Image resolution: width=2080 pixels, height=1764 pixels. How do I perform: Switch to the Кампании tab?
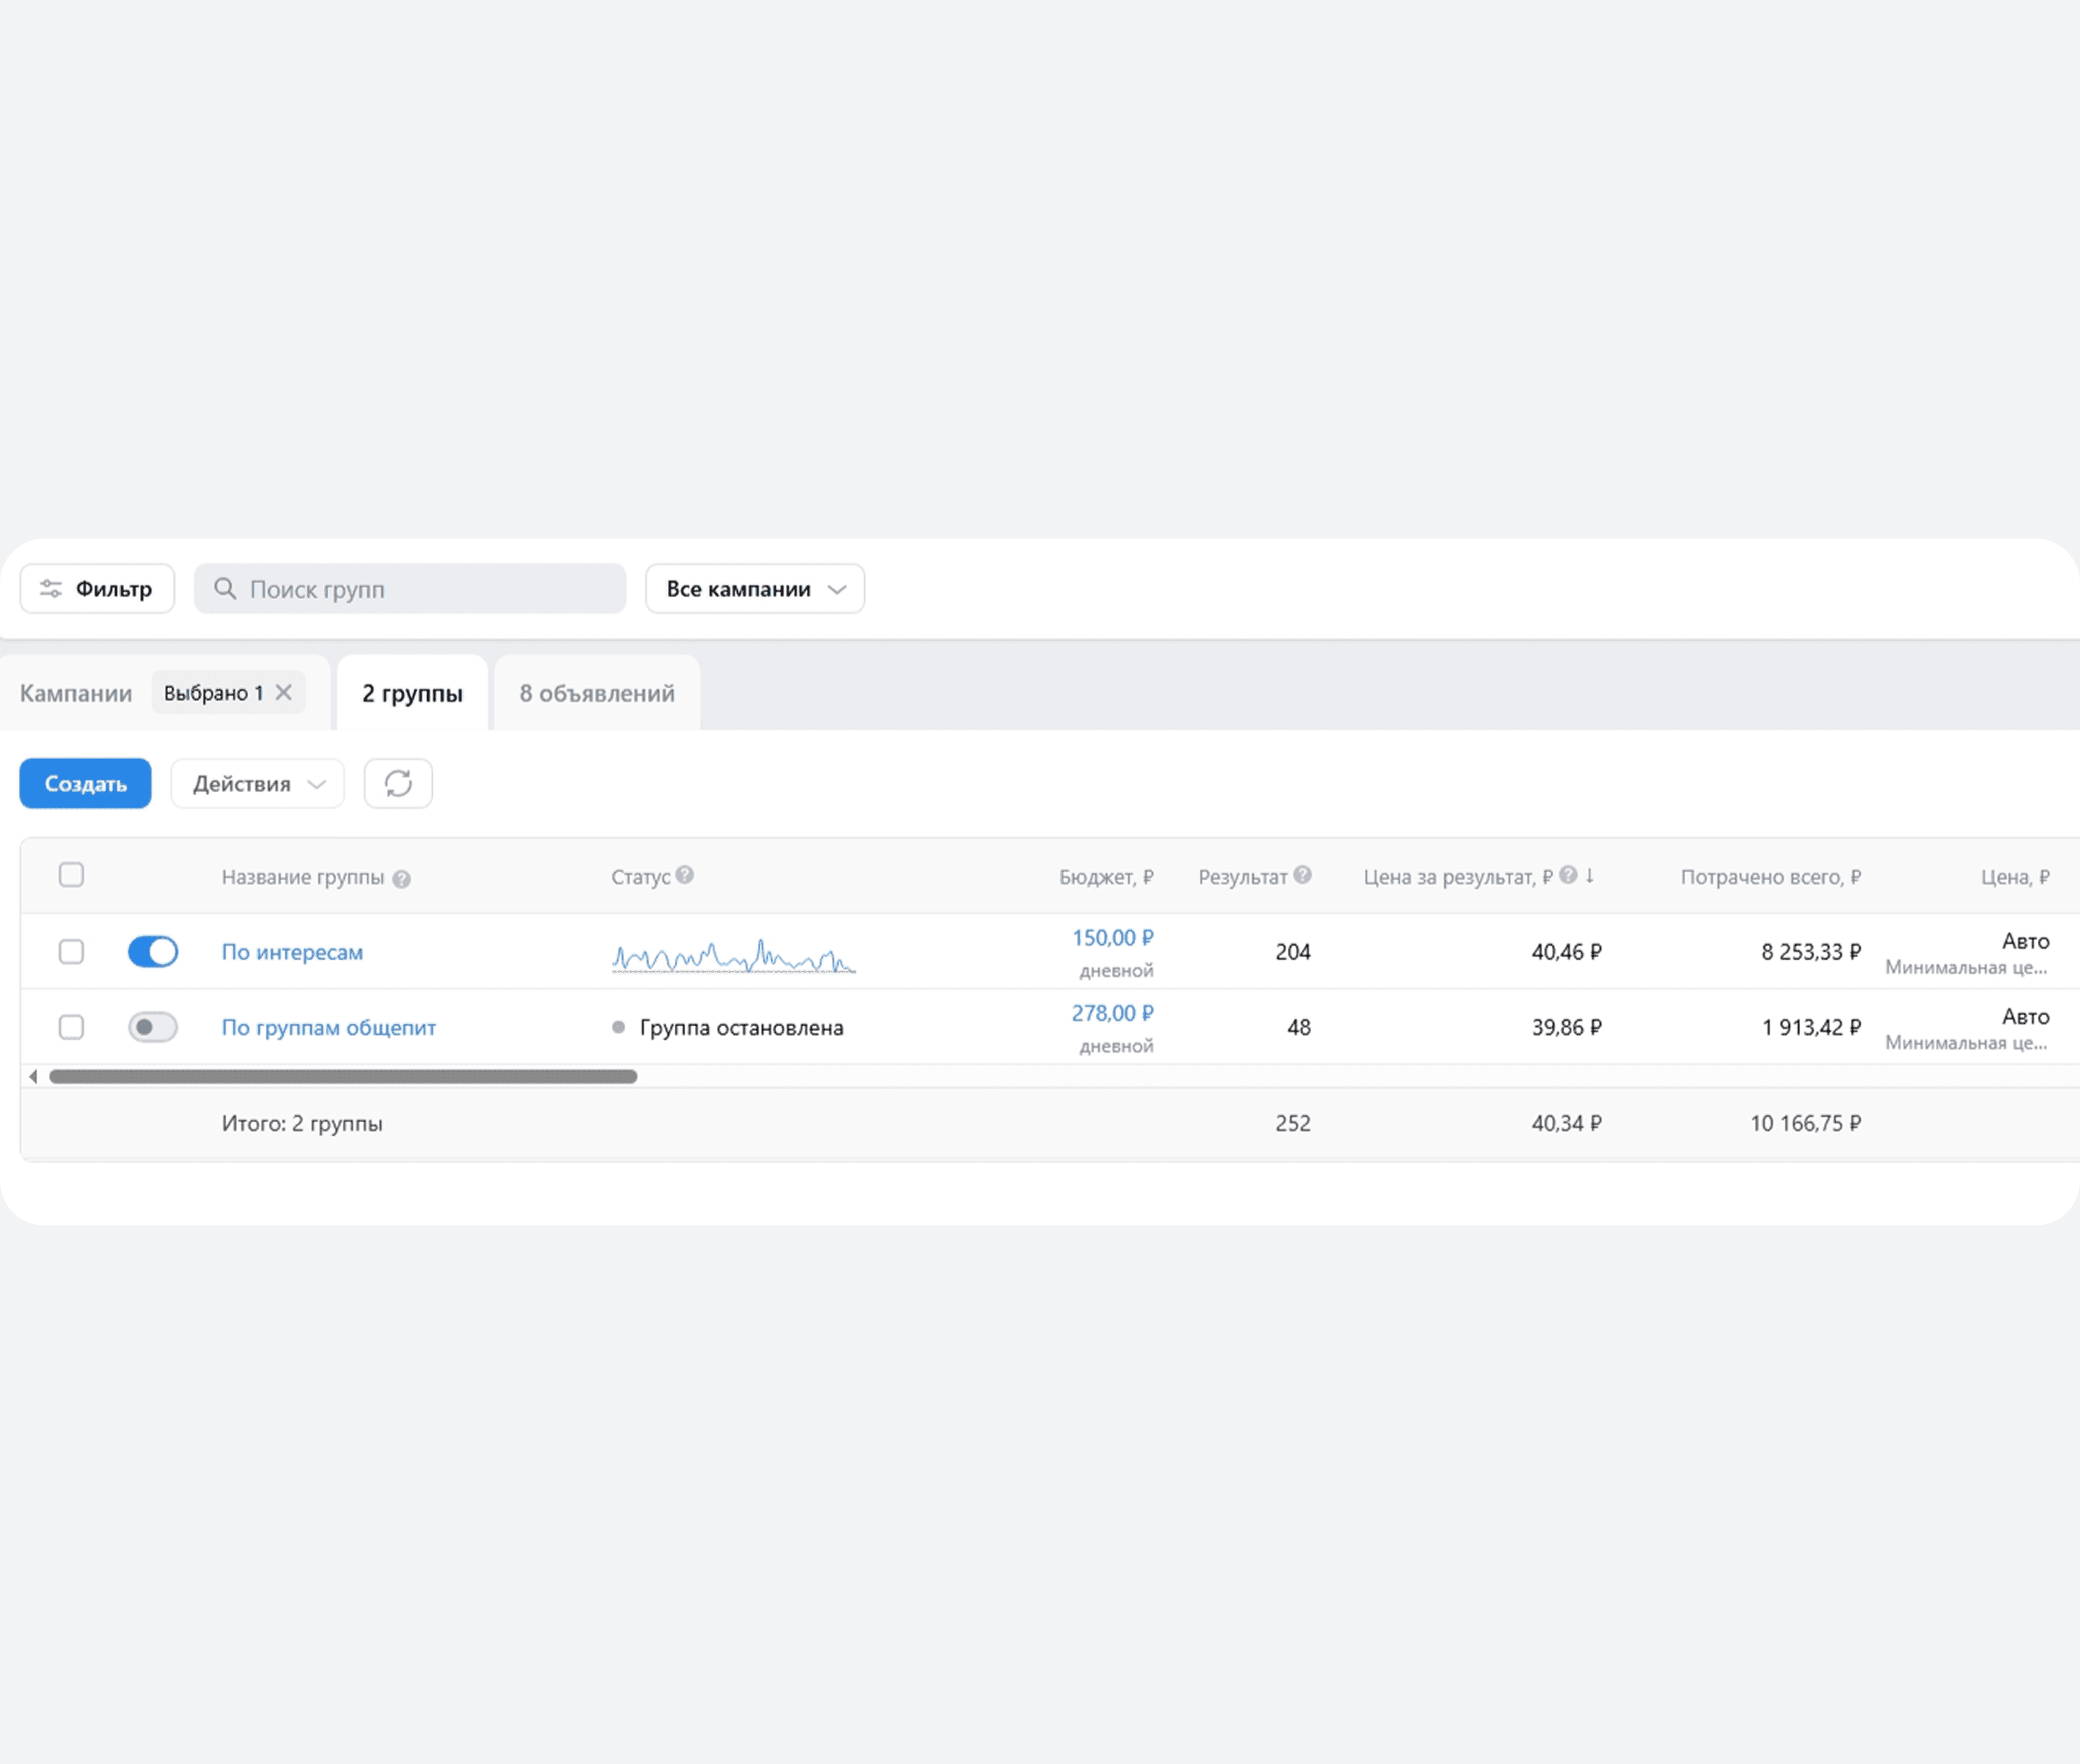pyautogui.click(x=76, y=693)
